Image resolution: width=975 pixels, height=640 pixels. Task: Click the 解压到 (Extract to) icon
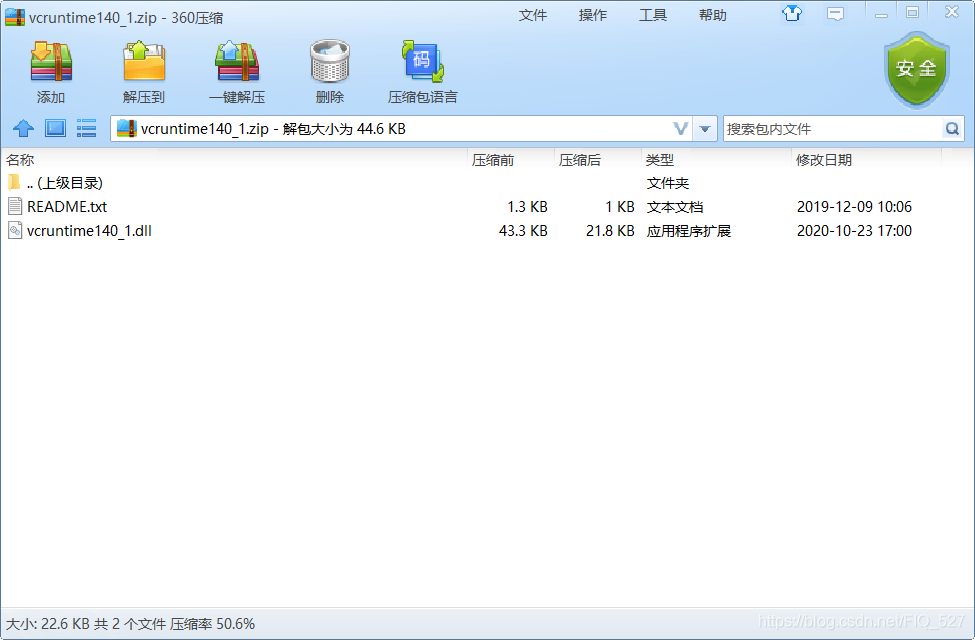click(x=144, y=61)
